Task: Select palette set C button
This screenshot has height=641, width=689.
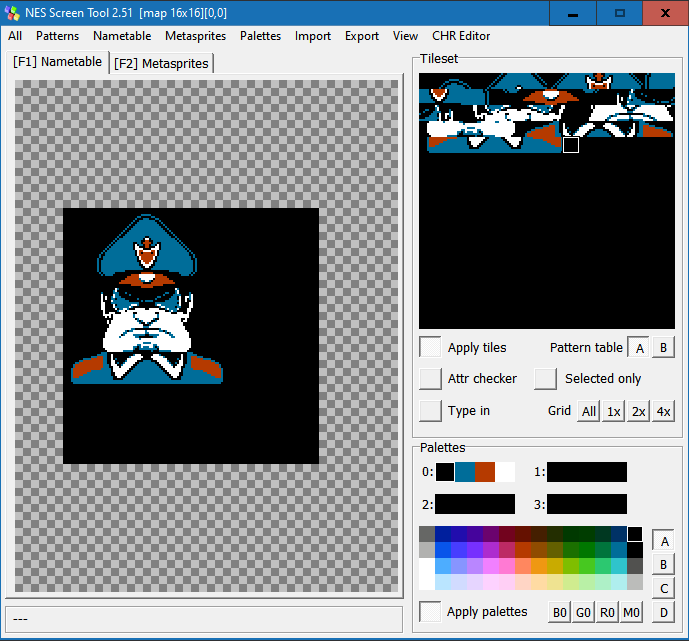Action: [x=664, y=588]
